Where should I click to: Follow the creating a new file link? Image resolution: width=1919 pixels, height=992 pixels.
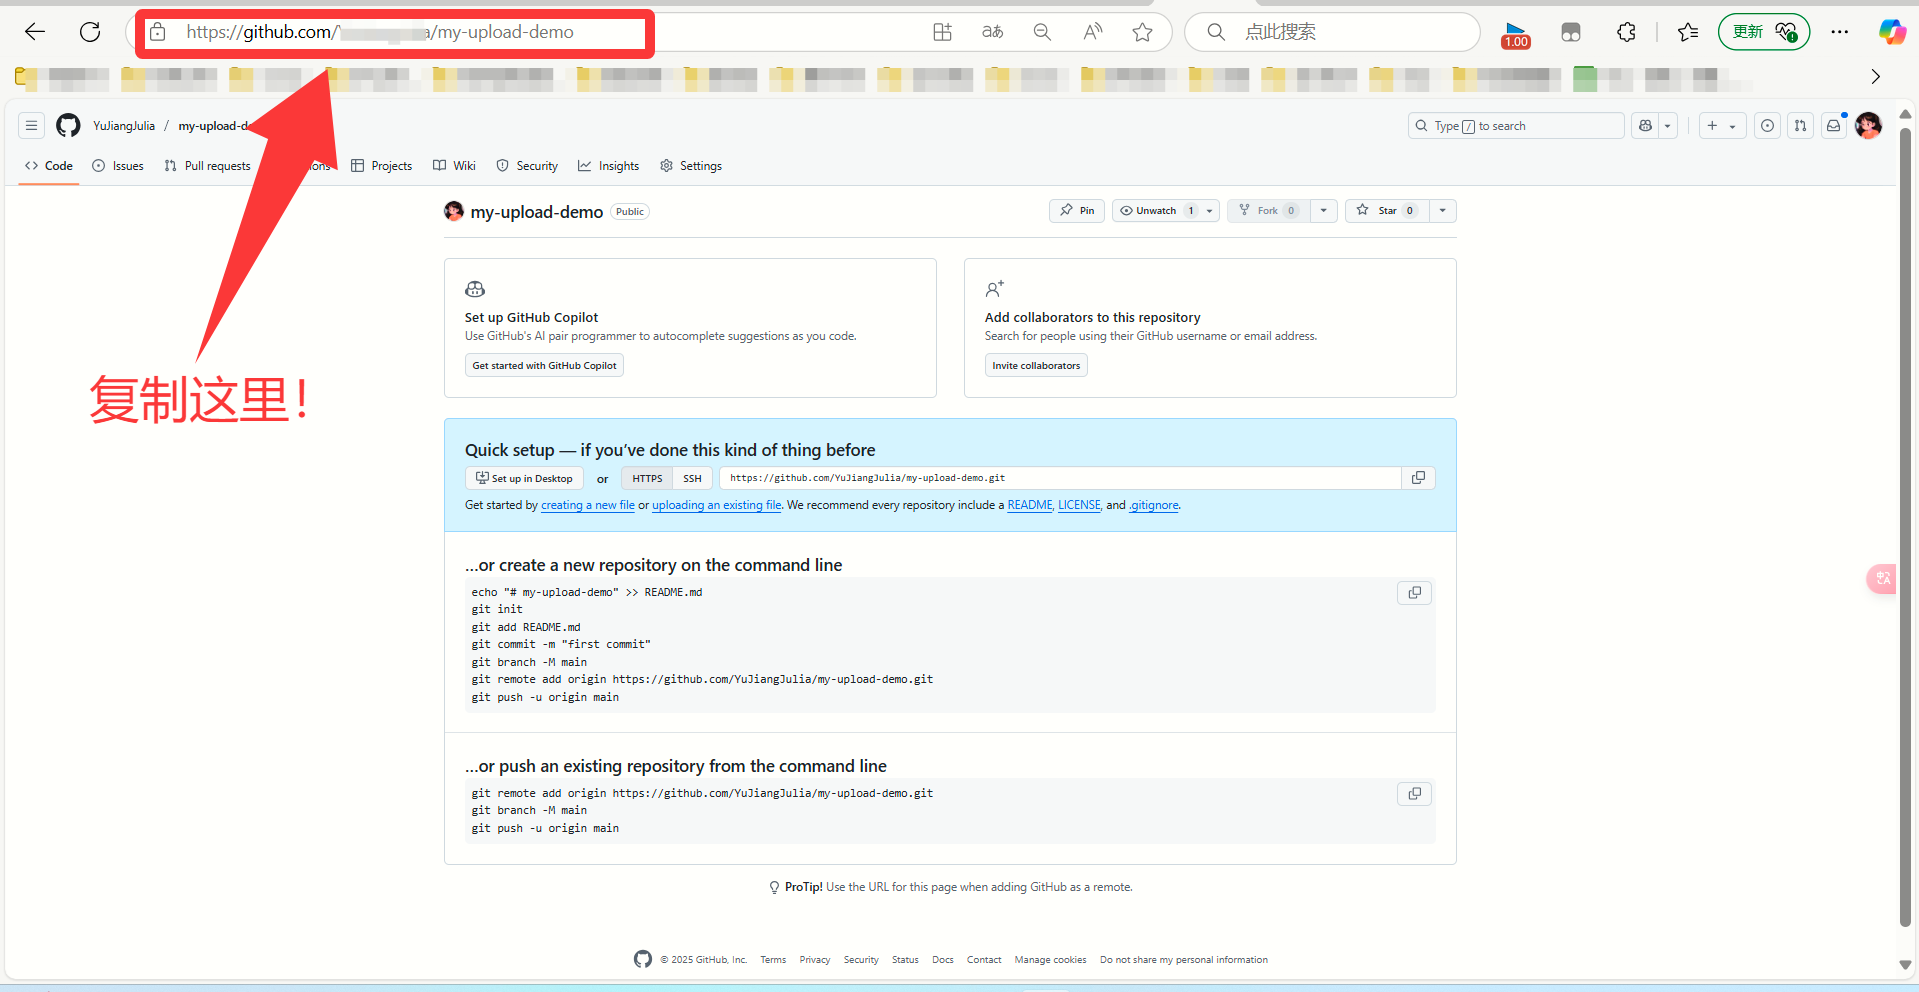click(588, 505)
